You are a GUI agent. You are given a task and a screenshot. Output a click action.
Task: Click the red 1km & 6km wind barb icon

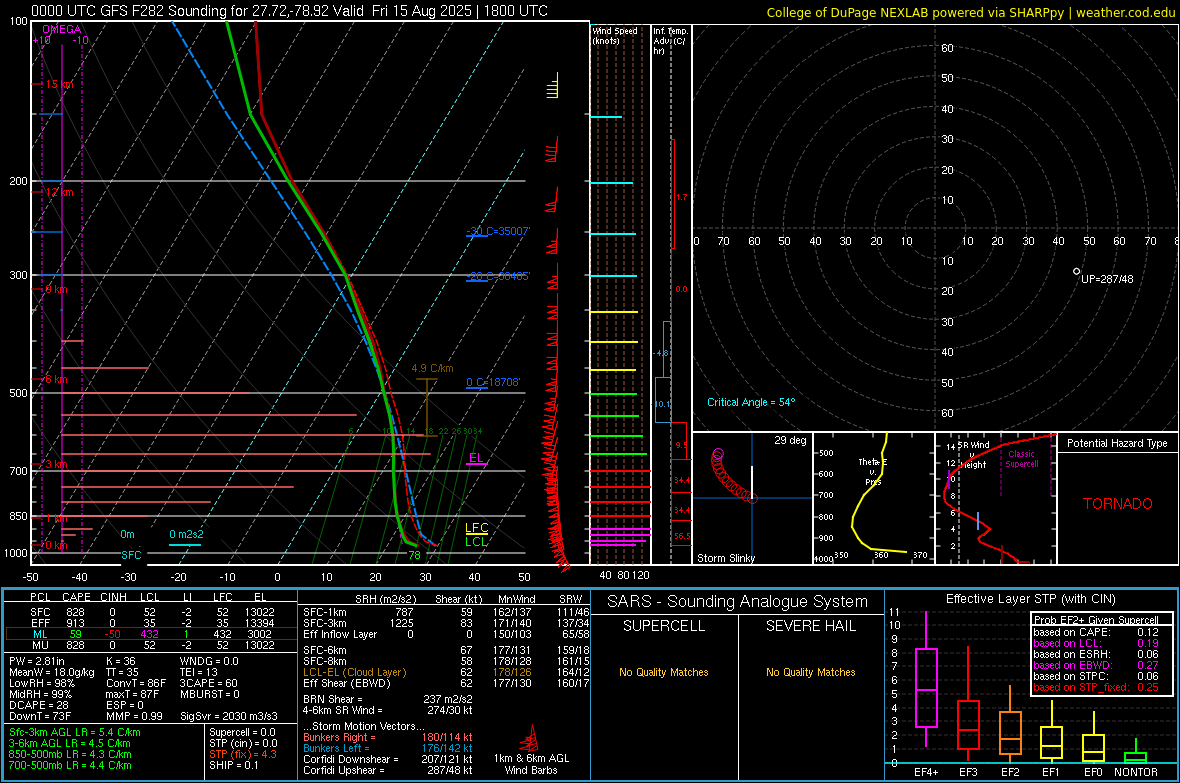(x=531, y=737)
